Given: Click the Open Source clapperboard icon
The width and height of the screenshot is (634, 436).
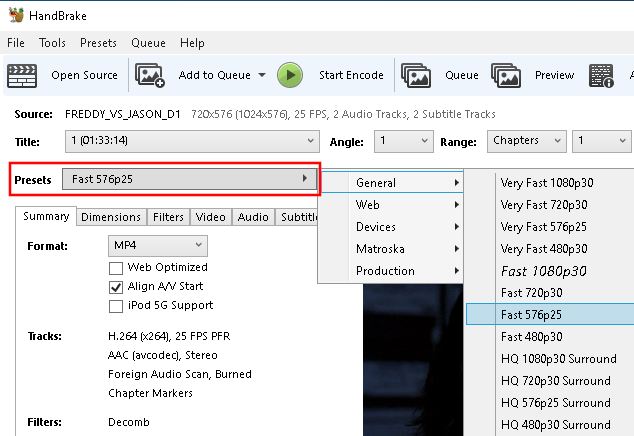Looking at the screenshot, I should (22, 76).
